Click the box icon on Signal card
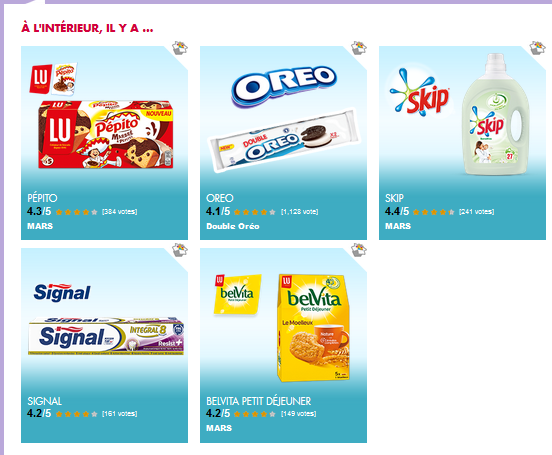 [180, 250]
